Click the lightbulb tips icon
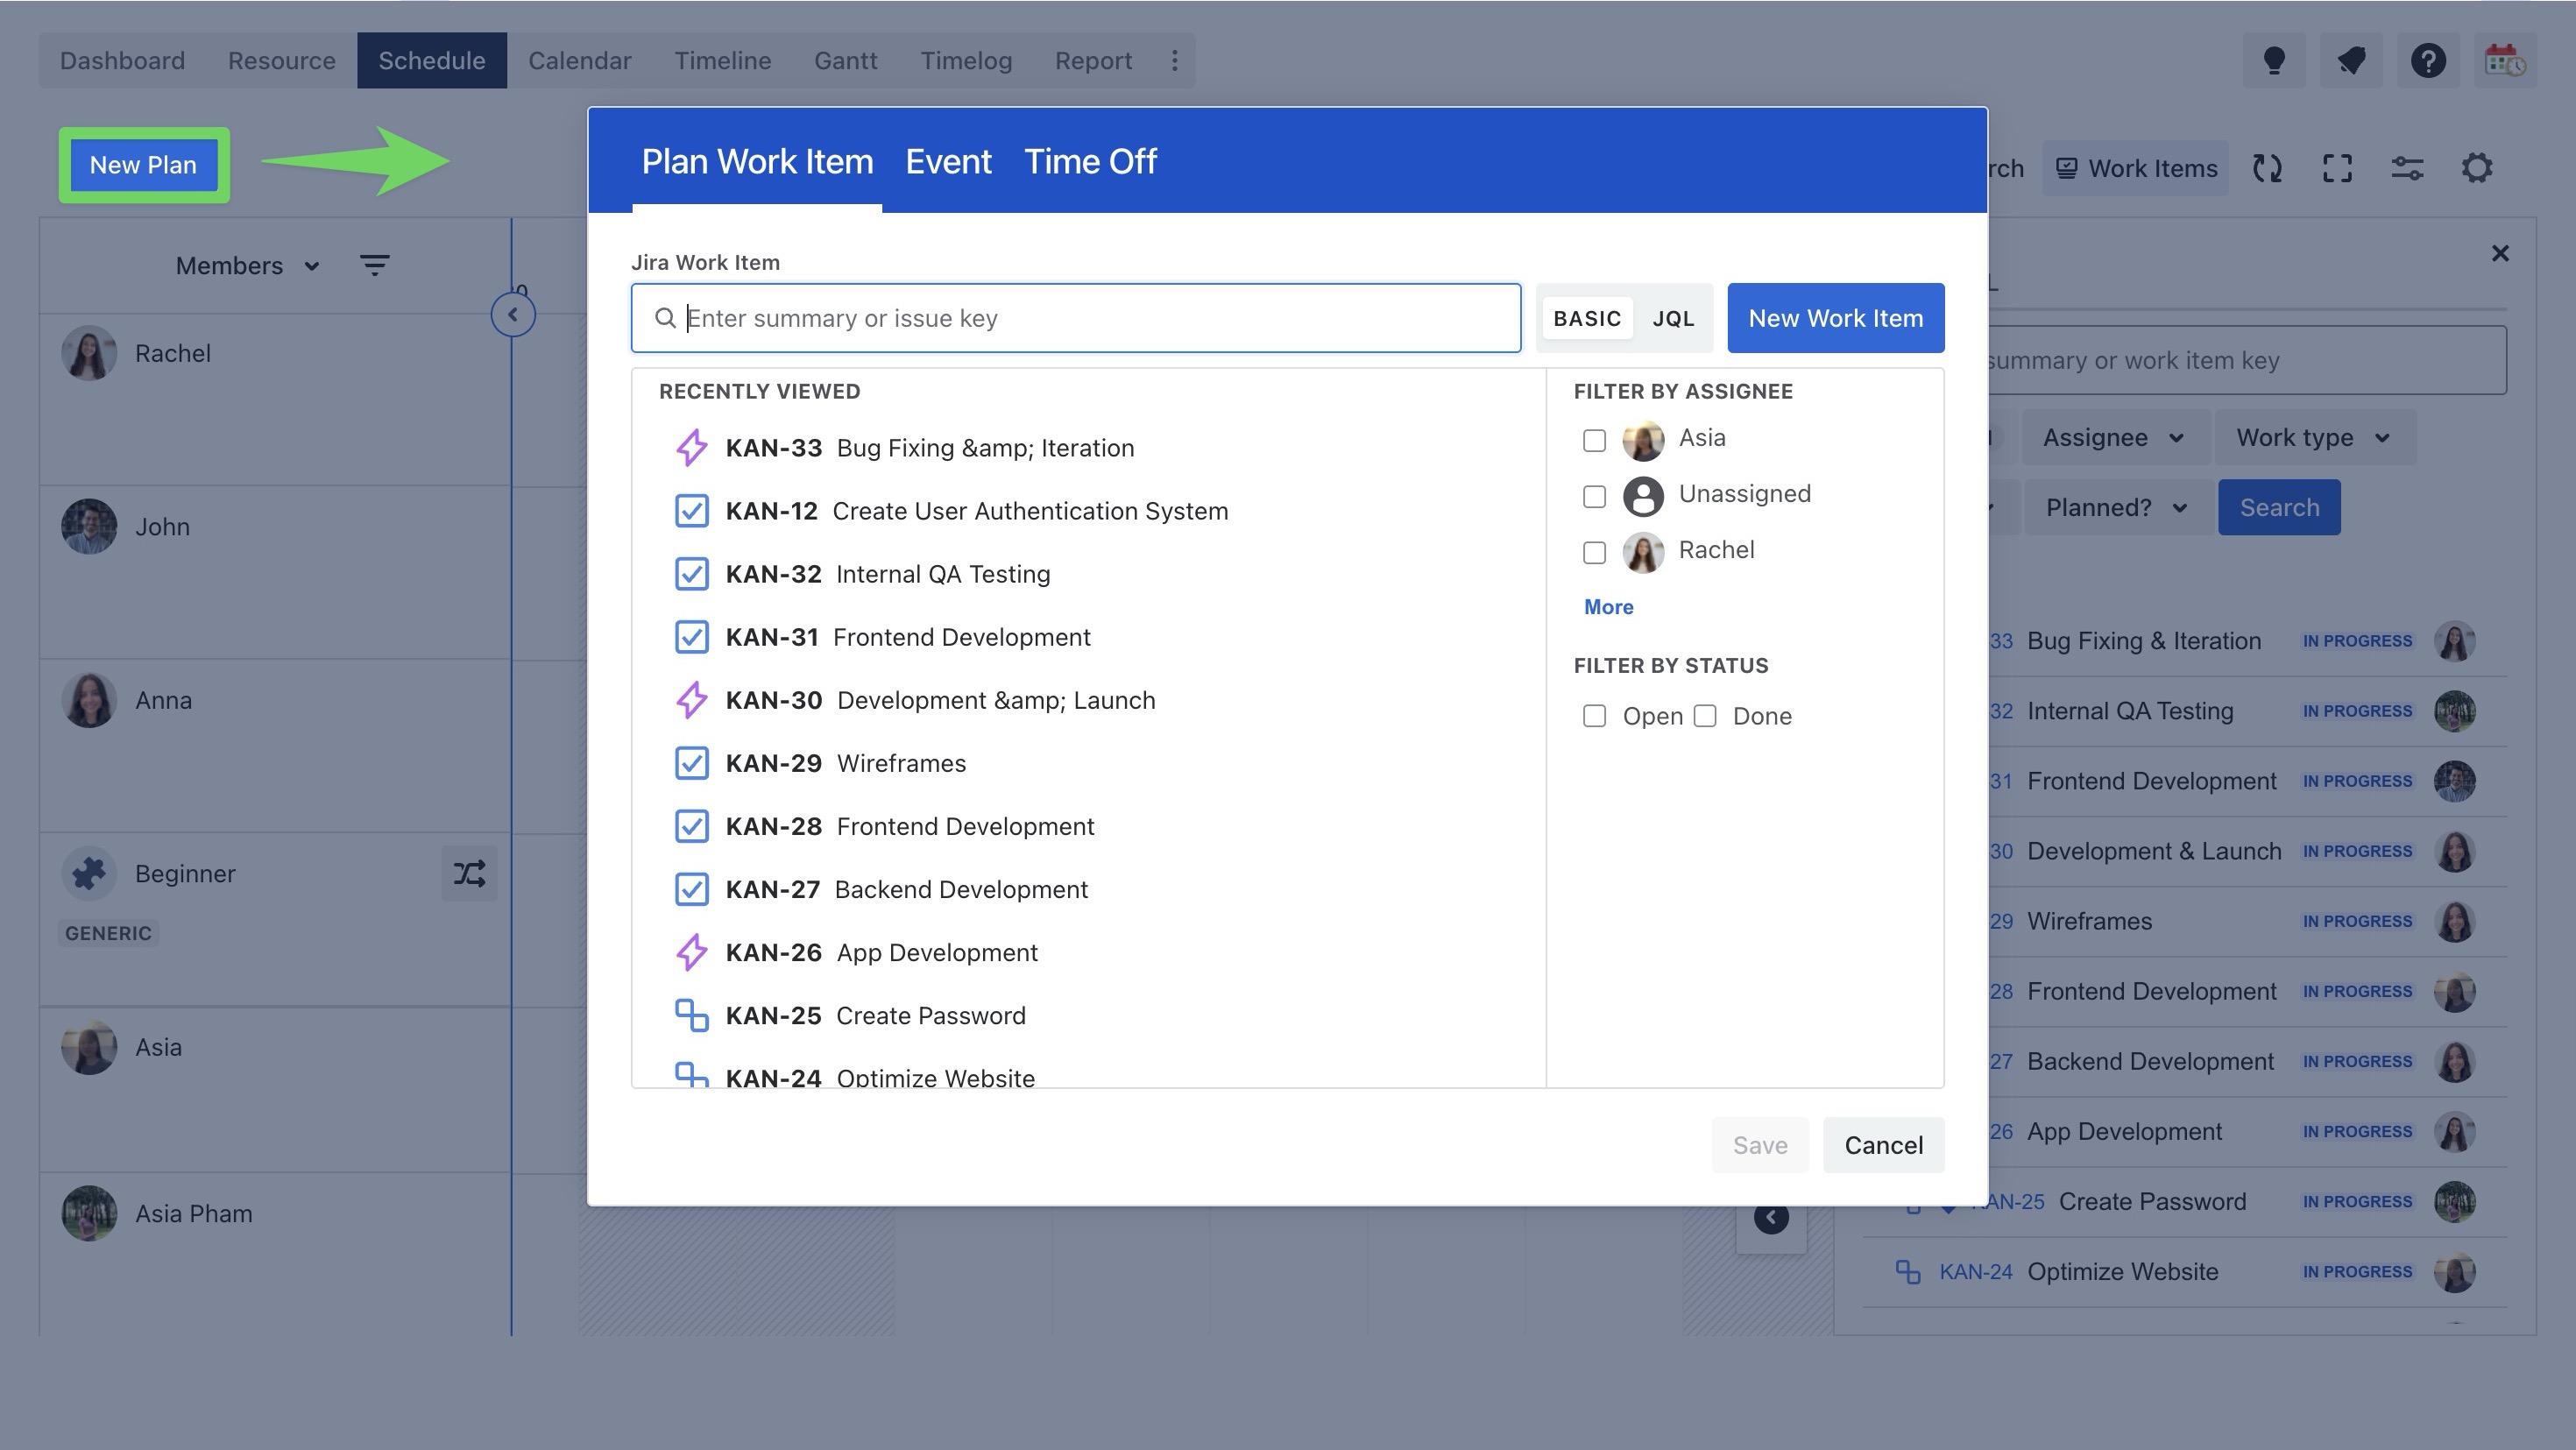2576x1450 pixels. [2273, 61]
